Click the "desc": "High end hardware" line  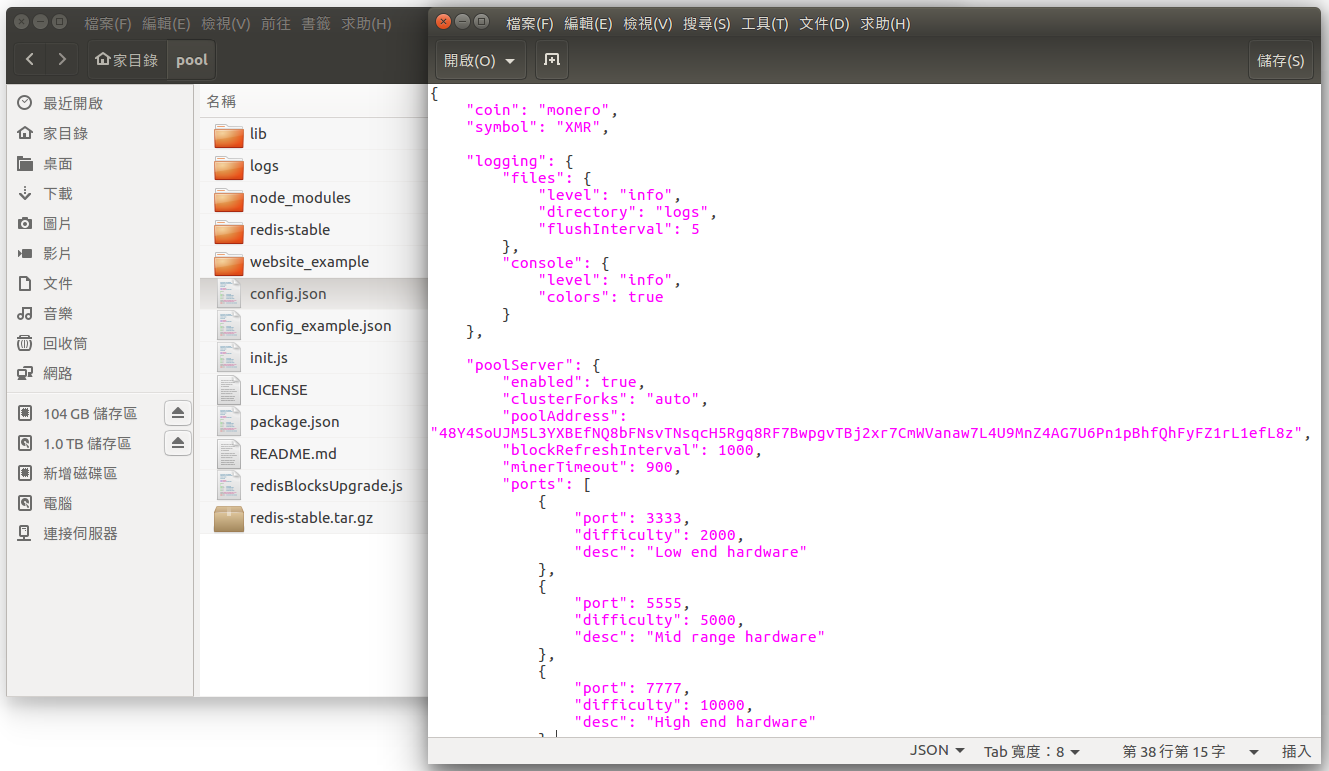click(x=695, y=722)
